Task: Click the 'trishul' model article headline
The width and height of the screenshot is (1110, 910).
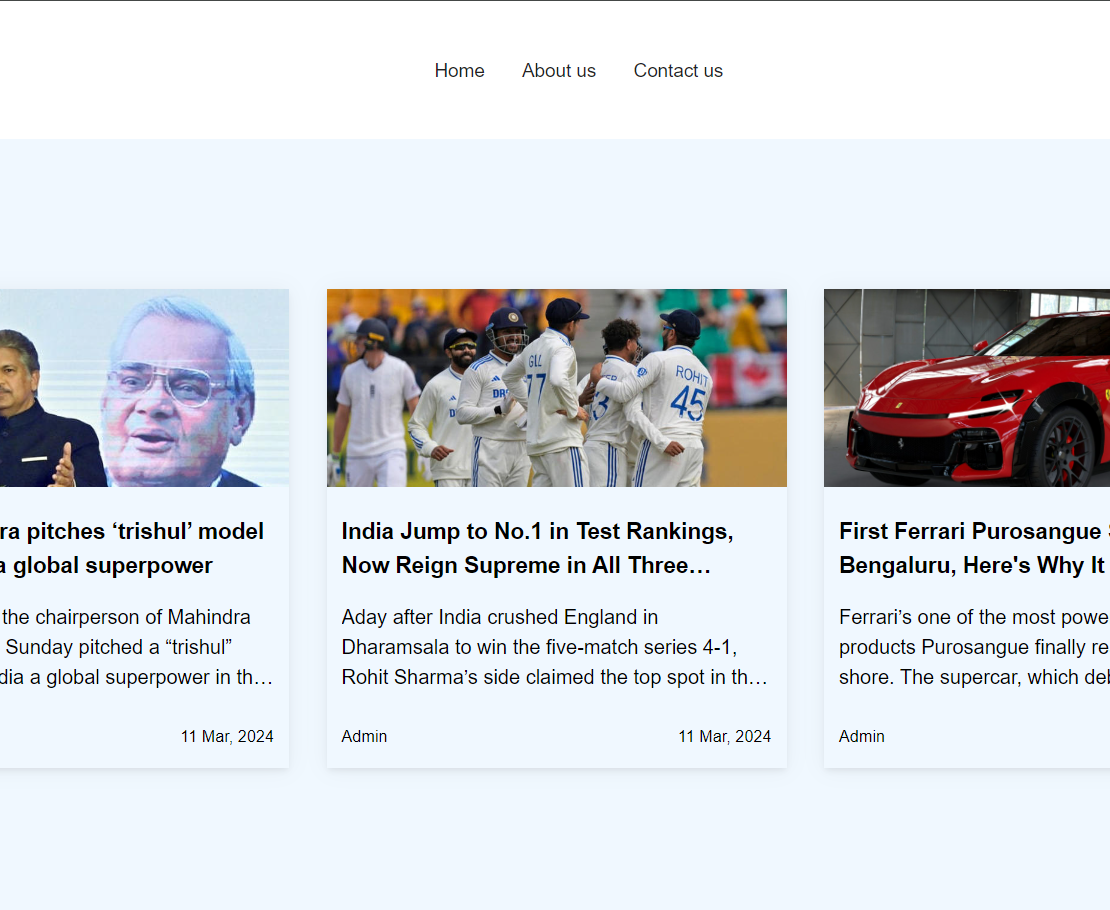Action: point(132,548)
